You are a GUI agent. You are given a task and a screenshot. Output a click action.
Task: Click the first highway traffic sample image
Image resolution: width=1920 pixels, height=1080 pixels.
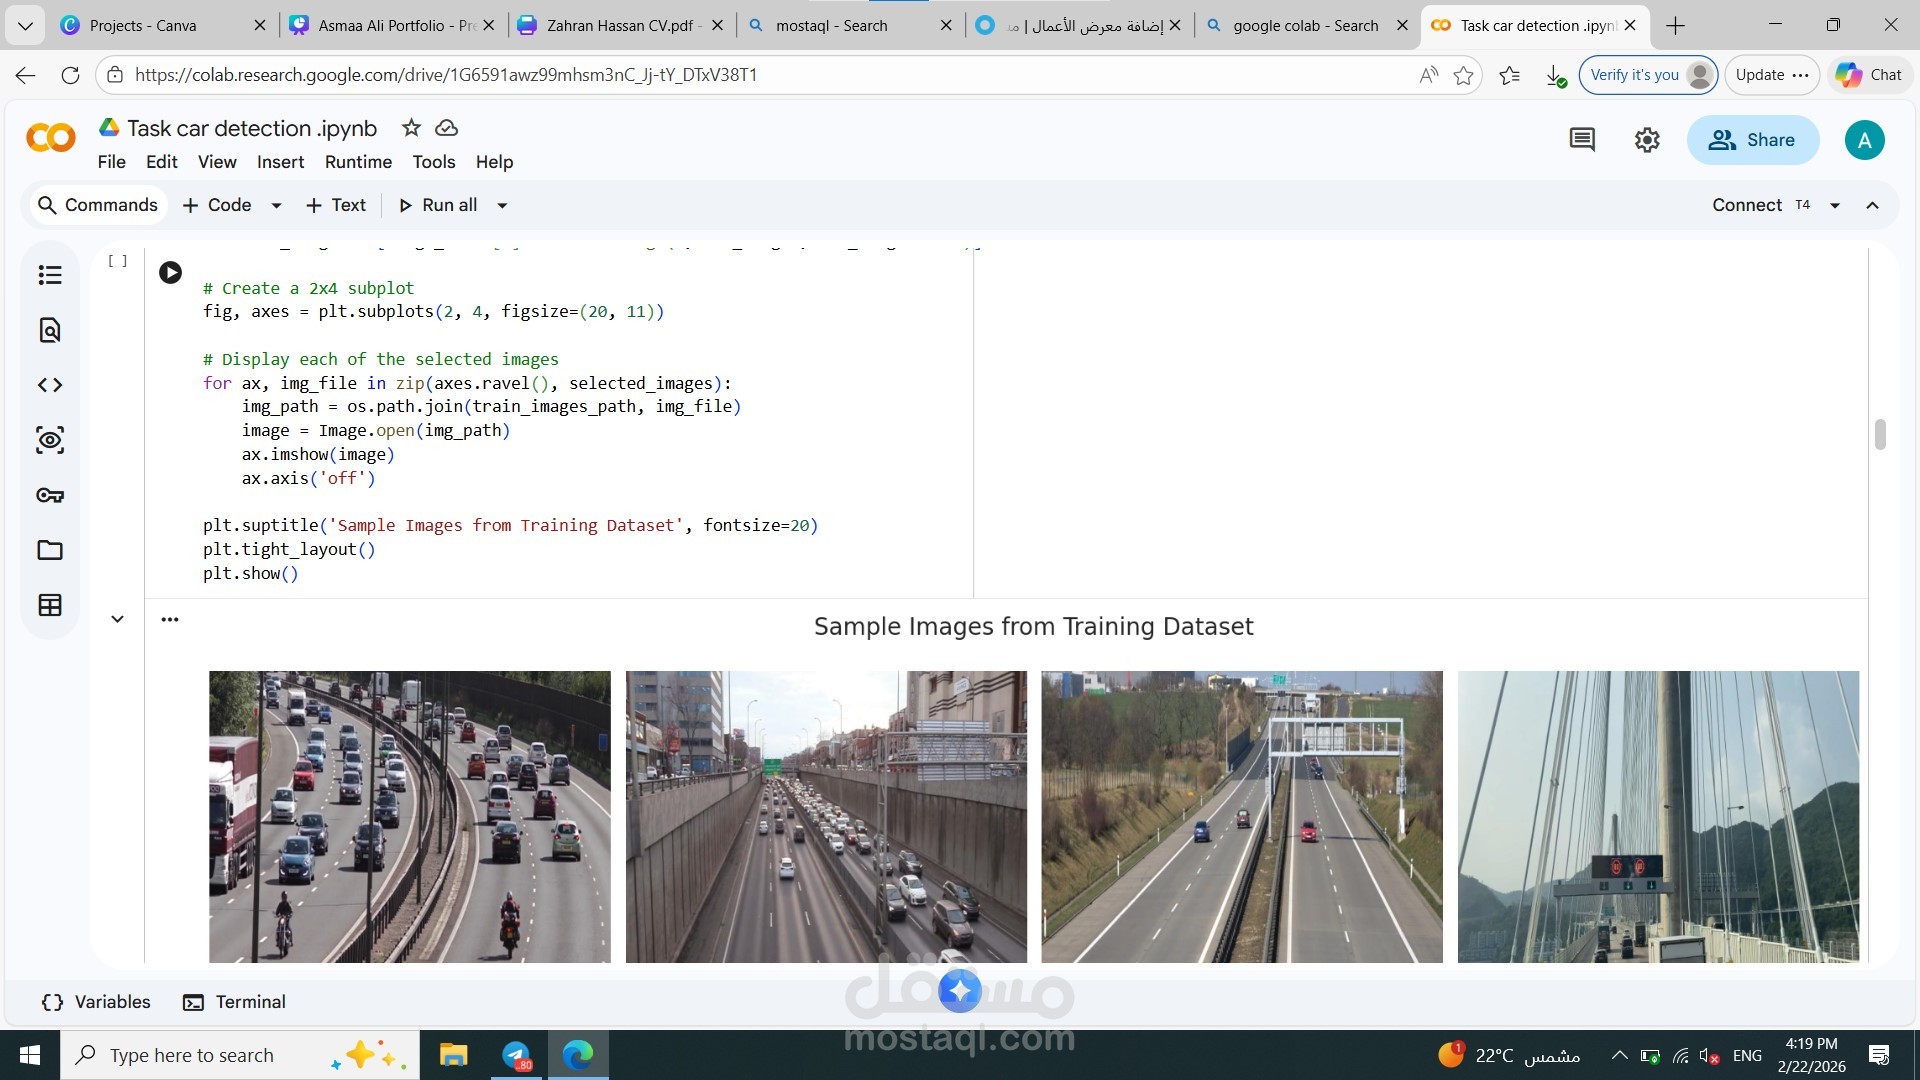coord(409,816)
